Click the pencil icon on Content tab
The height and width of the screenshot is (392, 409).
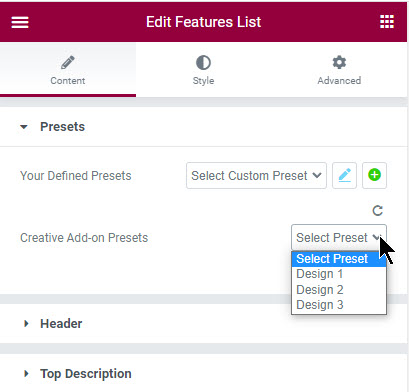click(68, 62)
